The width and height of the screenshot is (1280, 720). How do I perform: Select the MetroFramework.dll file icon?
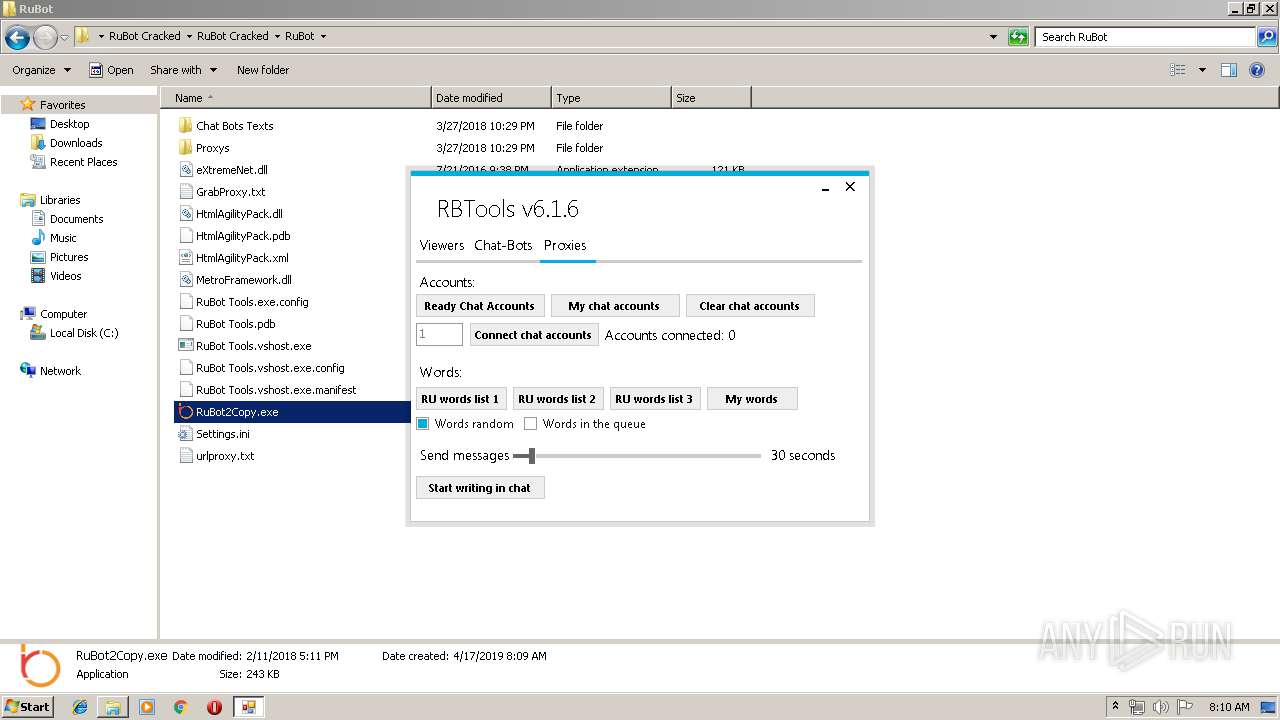tap(185, 280)
